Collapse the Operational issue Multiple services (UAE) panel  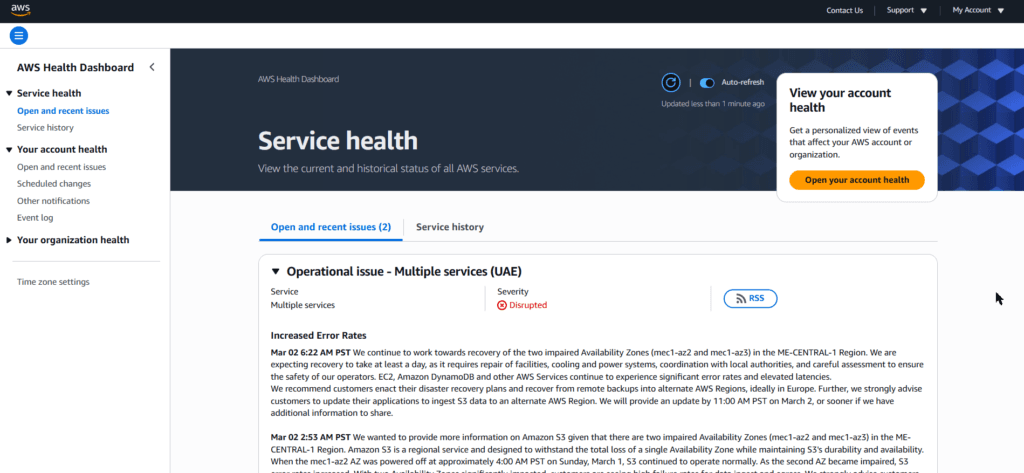[276, 271]
